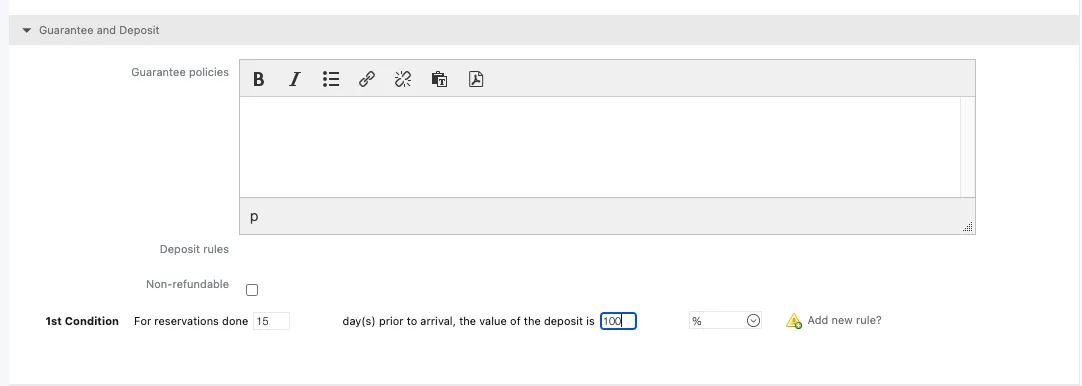Focus the deposit value field showing 100
The height and width of the screenshot is (386, 1082).
pyautogui.click(x=618, y=321)
